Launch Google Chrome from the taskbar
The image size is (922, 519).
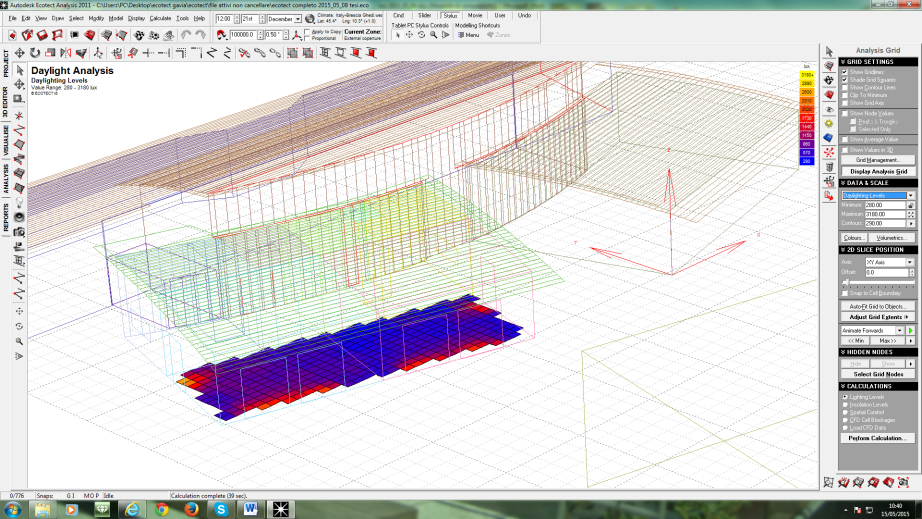click(162, 508)
